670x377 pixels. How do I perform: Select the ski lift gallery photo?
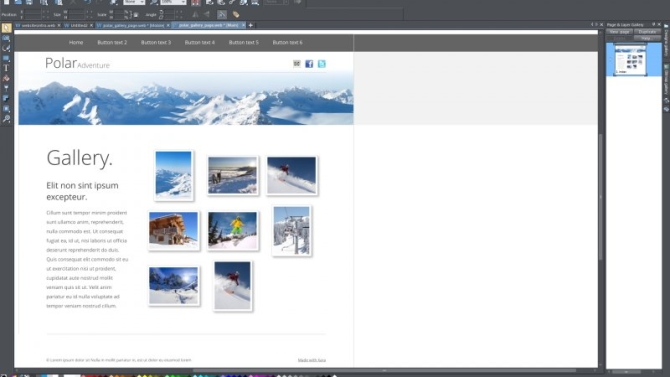tap(292, 231)
